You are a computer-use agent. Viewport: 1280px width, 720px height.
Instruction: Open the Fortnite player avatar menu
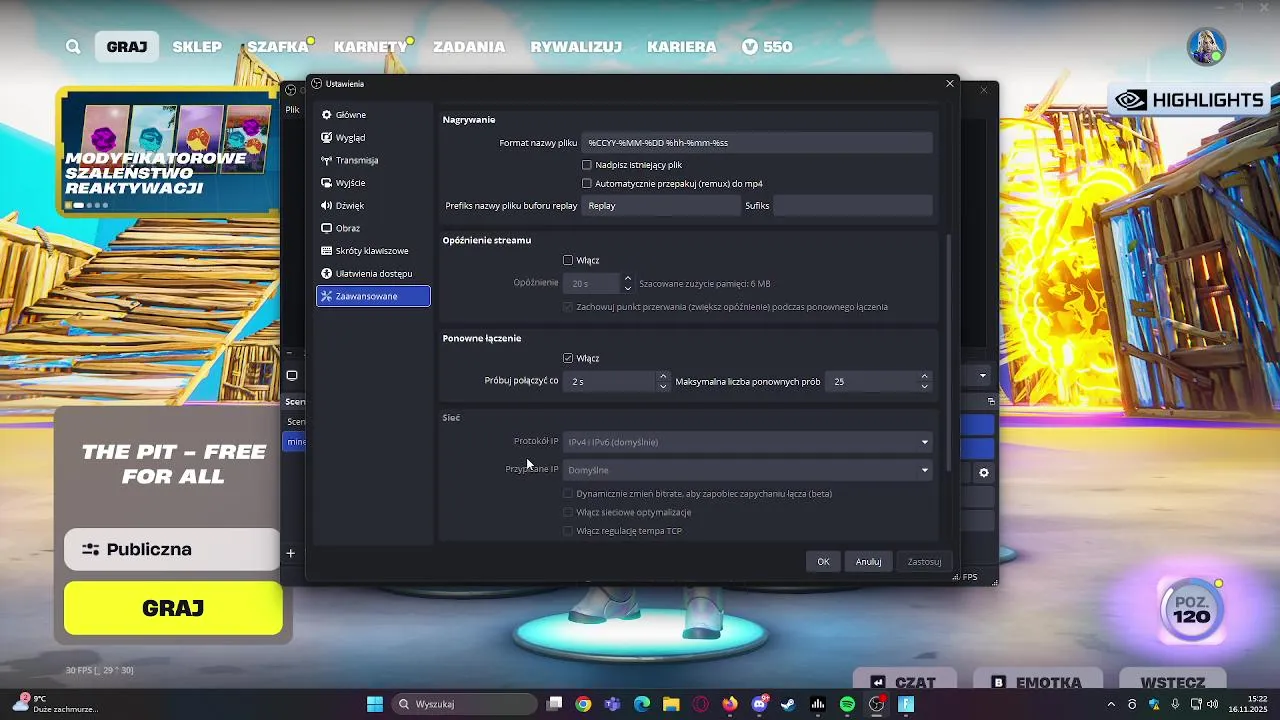point(1206,47)
